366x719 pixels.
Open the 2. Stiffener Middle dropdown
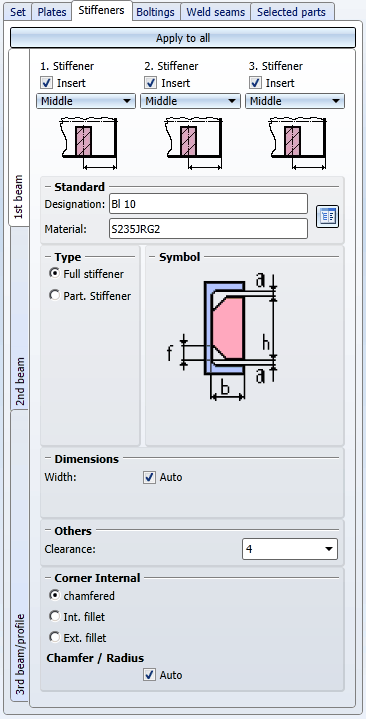(x=190, y=101)
